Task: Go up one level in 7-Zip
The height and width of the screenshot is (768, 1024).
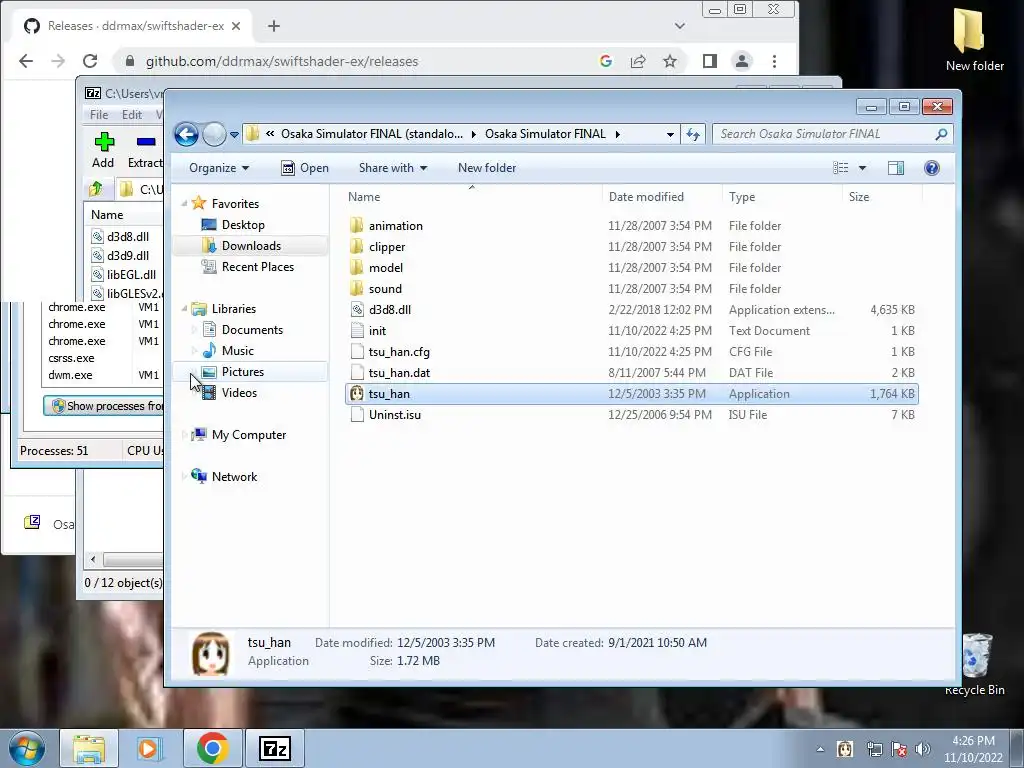Action: coord(96,189)
